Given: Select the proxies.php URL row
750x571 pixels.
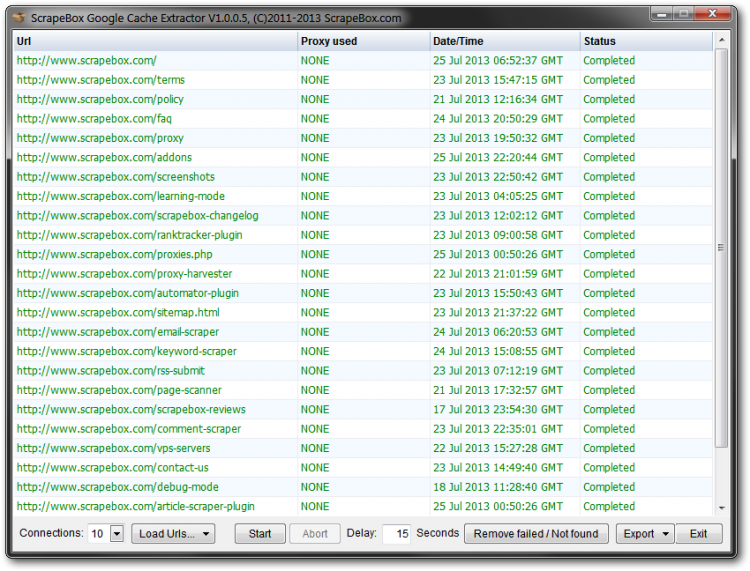Looking at the screenshot, I should [x=363, y=254].
